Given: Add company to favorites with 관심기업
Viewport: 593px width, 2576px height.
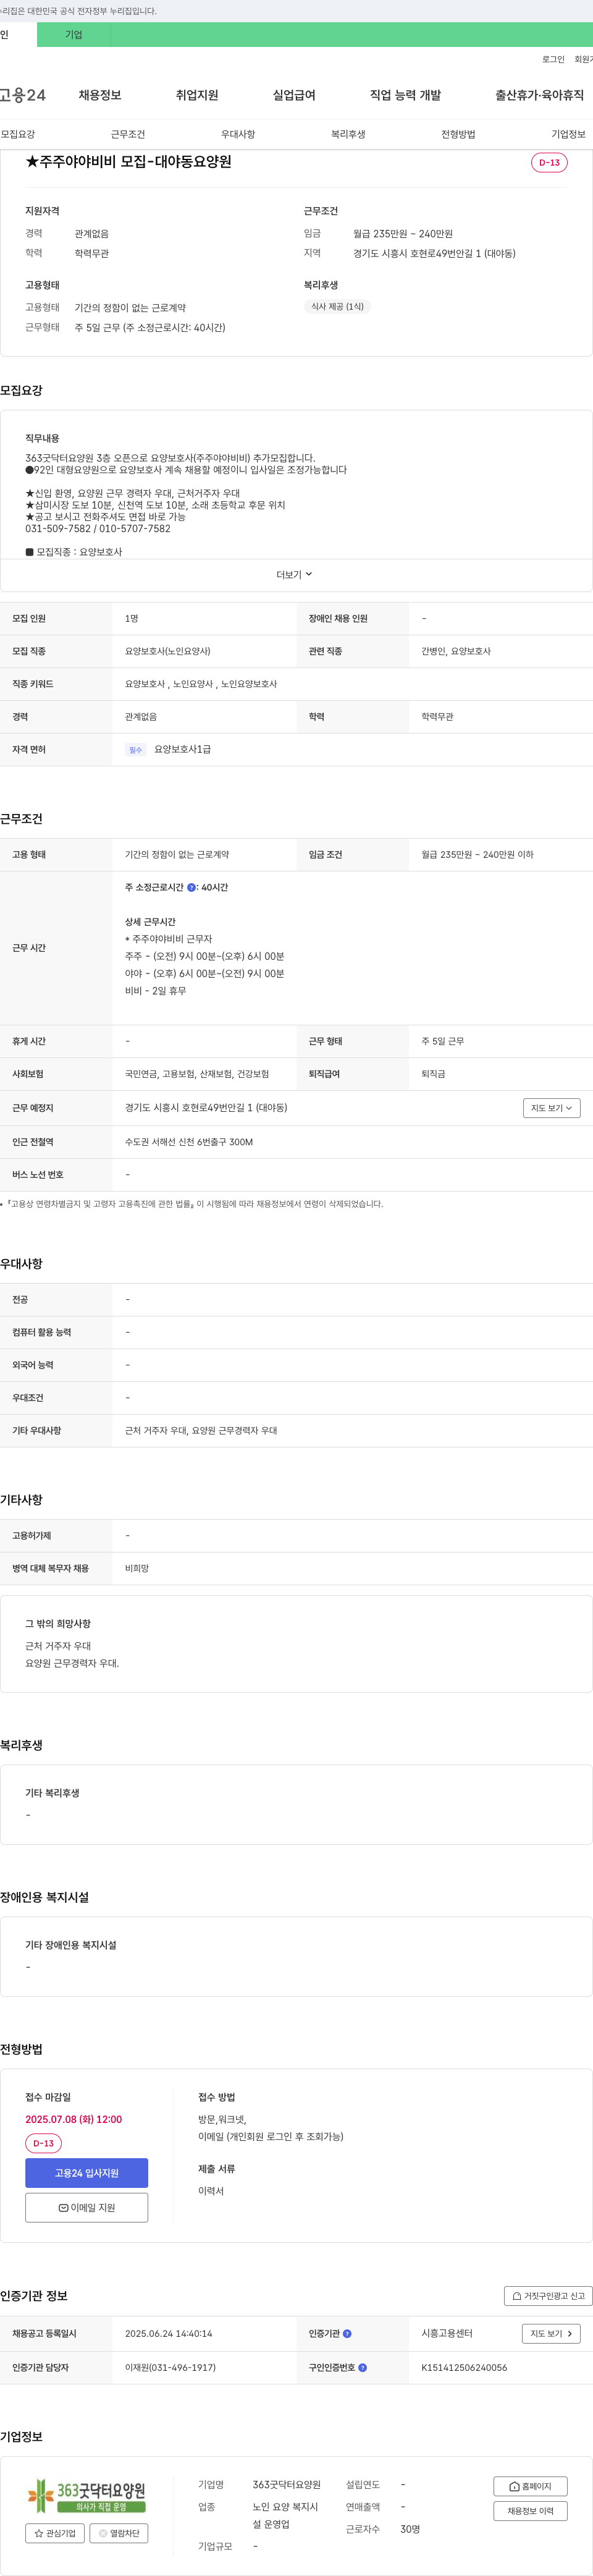Looking at the screenshot, I should coord(55,2533).
